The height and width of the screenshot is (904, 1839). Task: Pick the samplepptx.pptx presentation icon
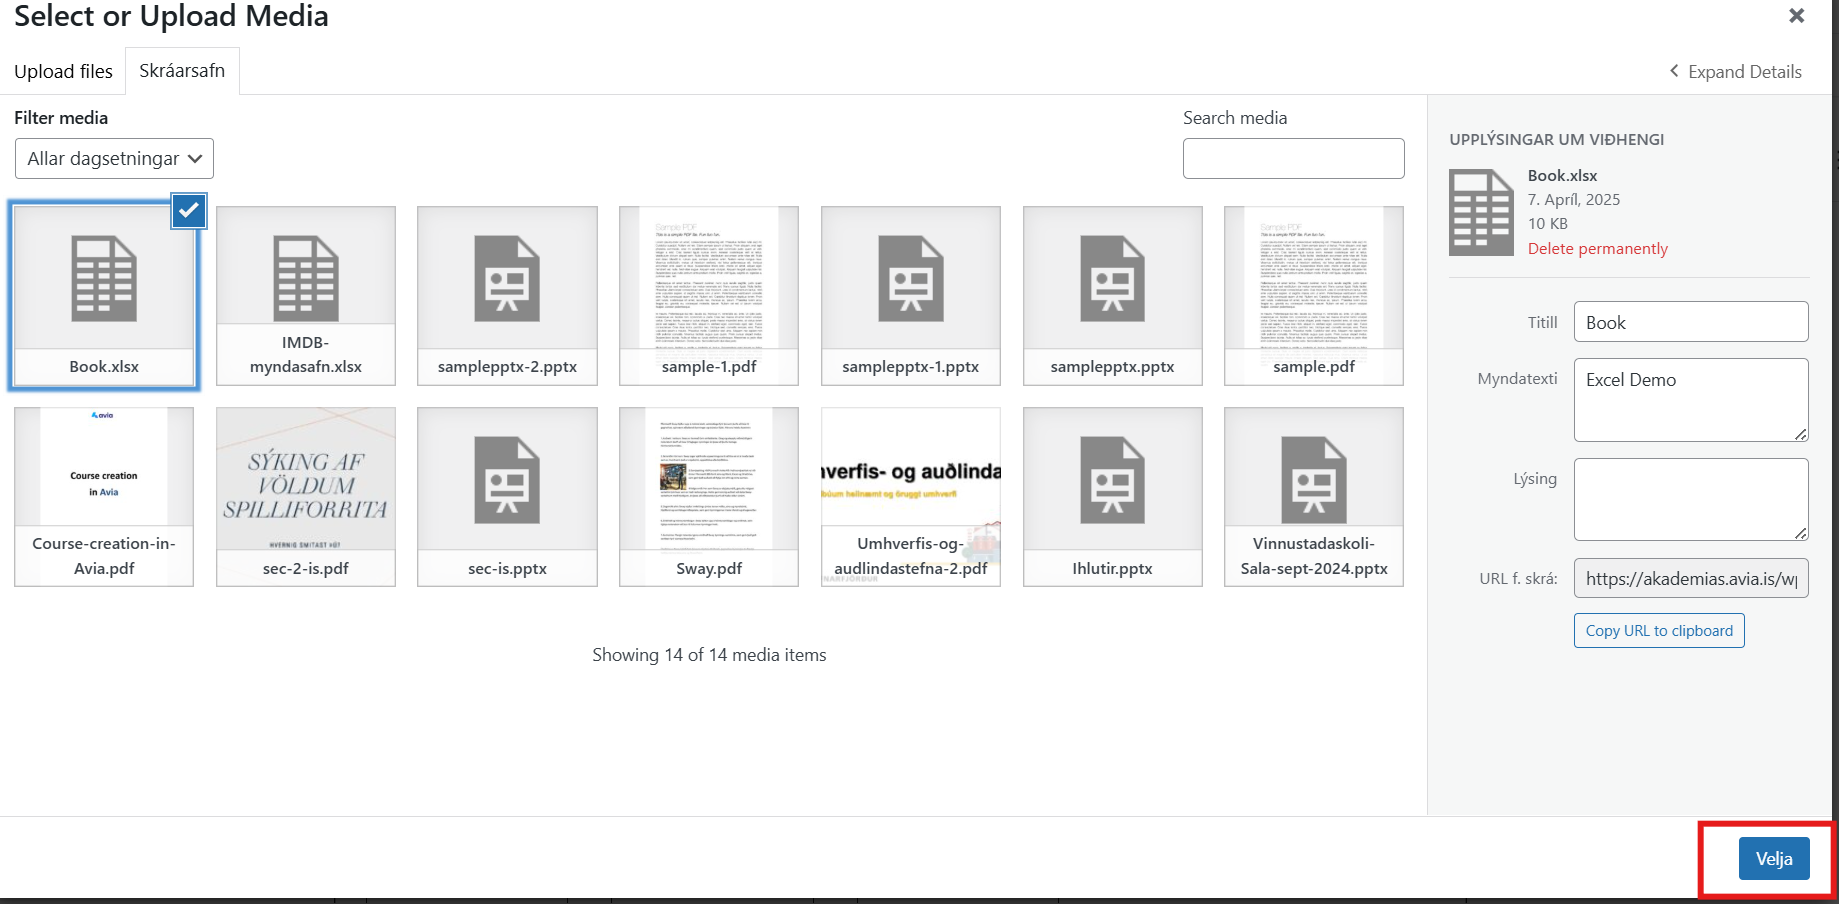coord(1112,279)
